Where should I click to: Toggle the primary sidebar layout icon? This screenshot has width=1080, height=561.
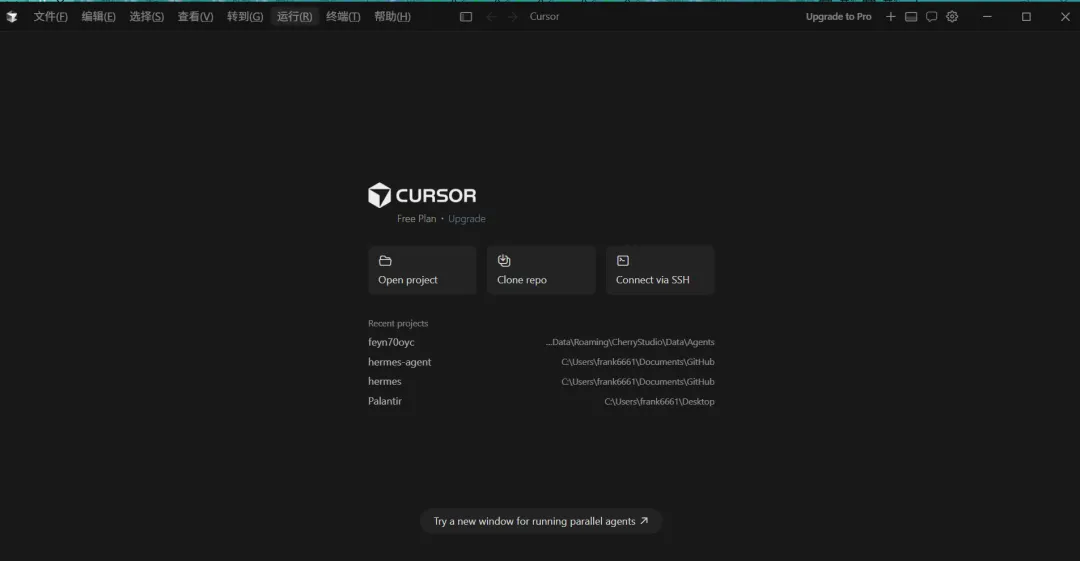point(466,17)
